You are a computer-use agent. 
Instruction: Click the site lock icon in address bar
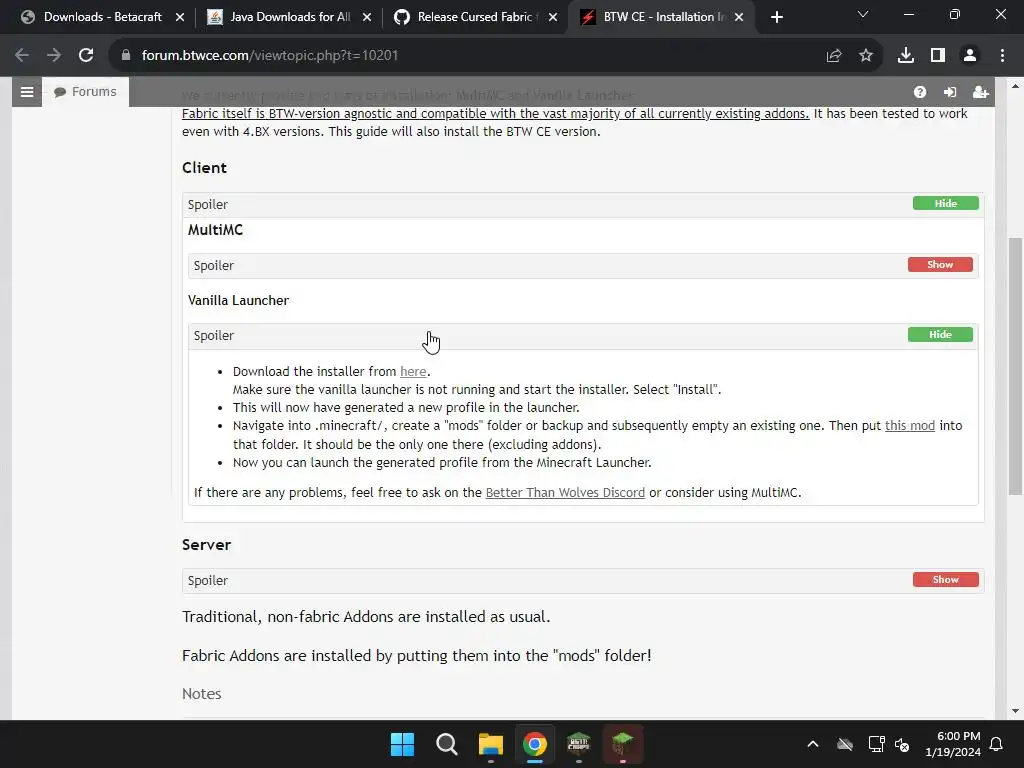pyautogui.click(x=126, y=56)
